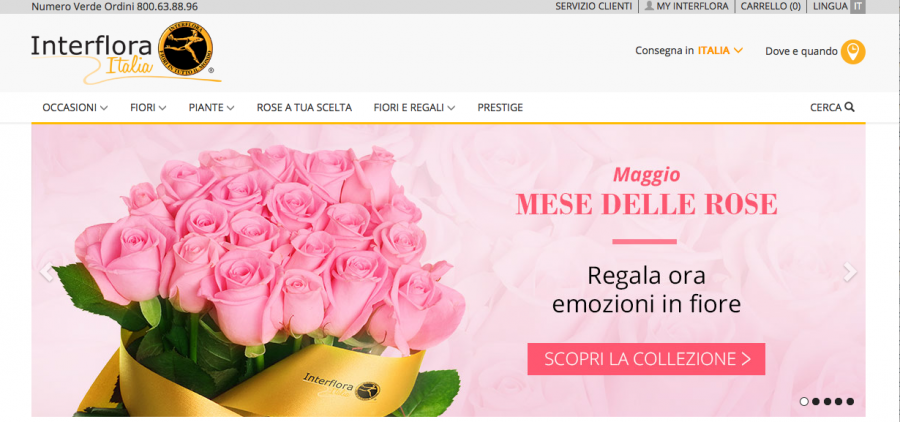Click the Scopri la collezione button
This screenshot has height=422, width=900.
pyautogui.click(x=646, y=359)
